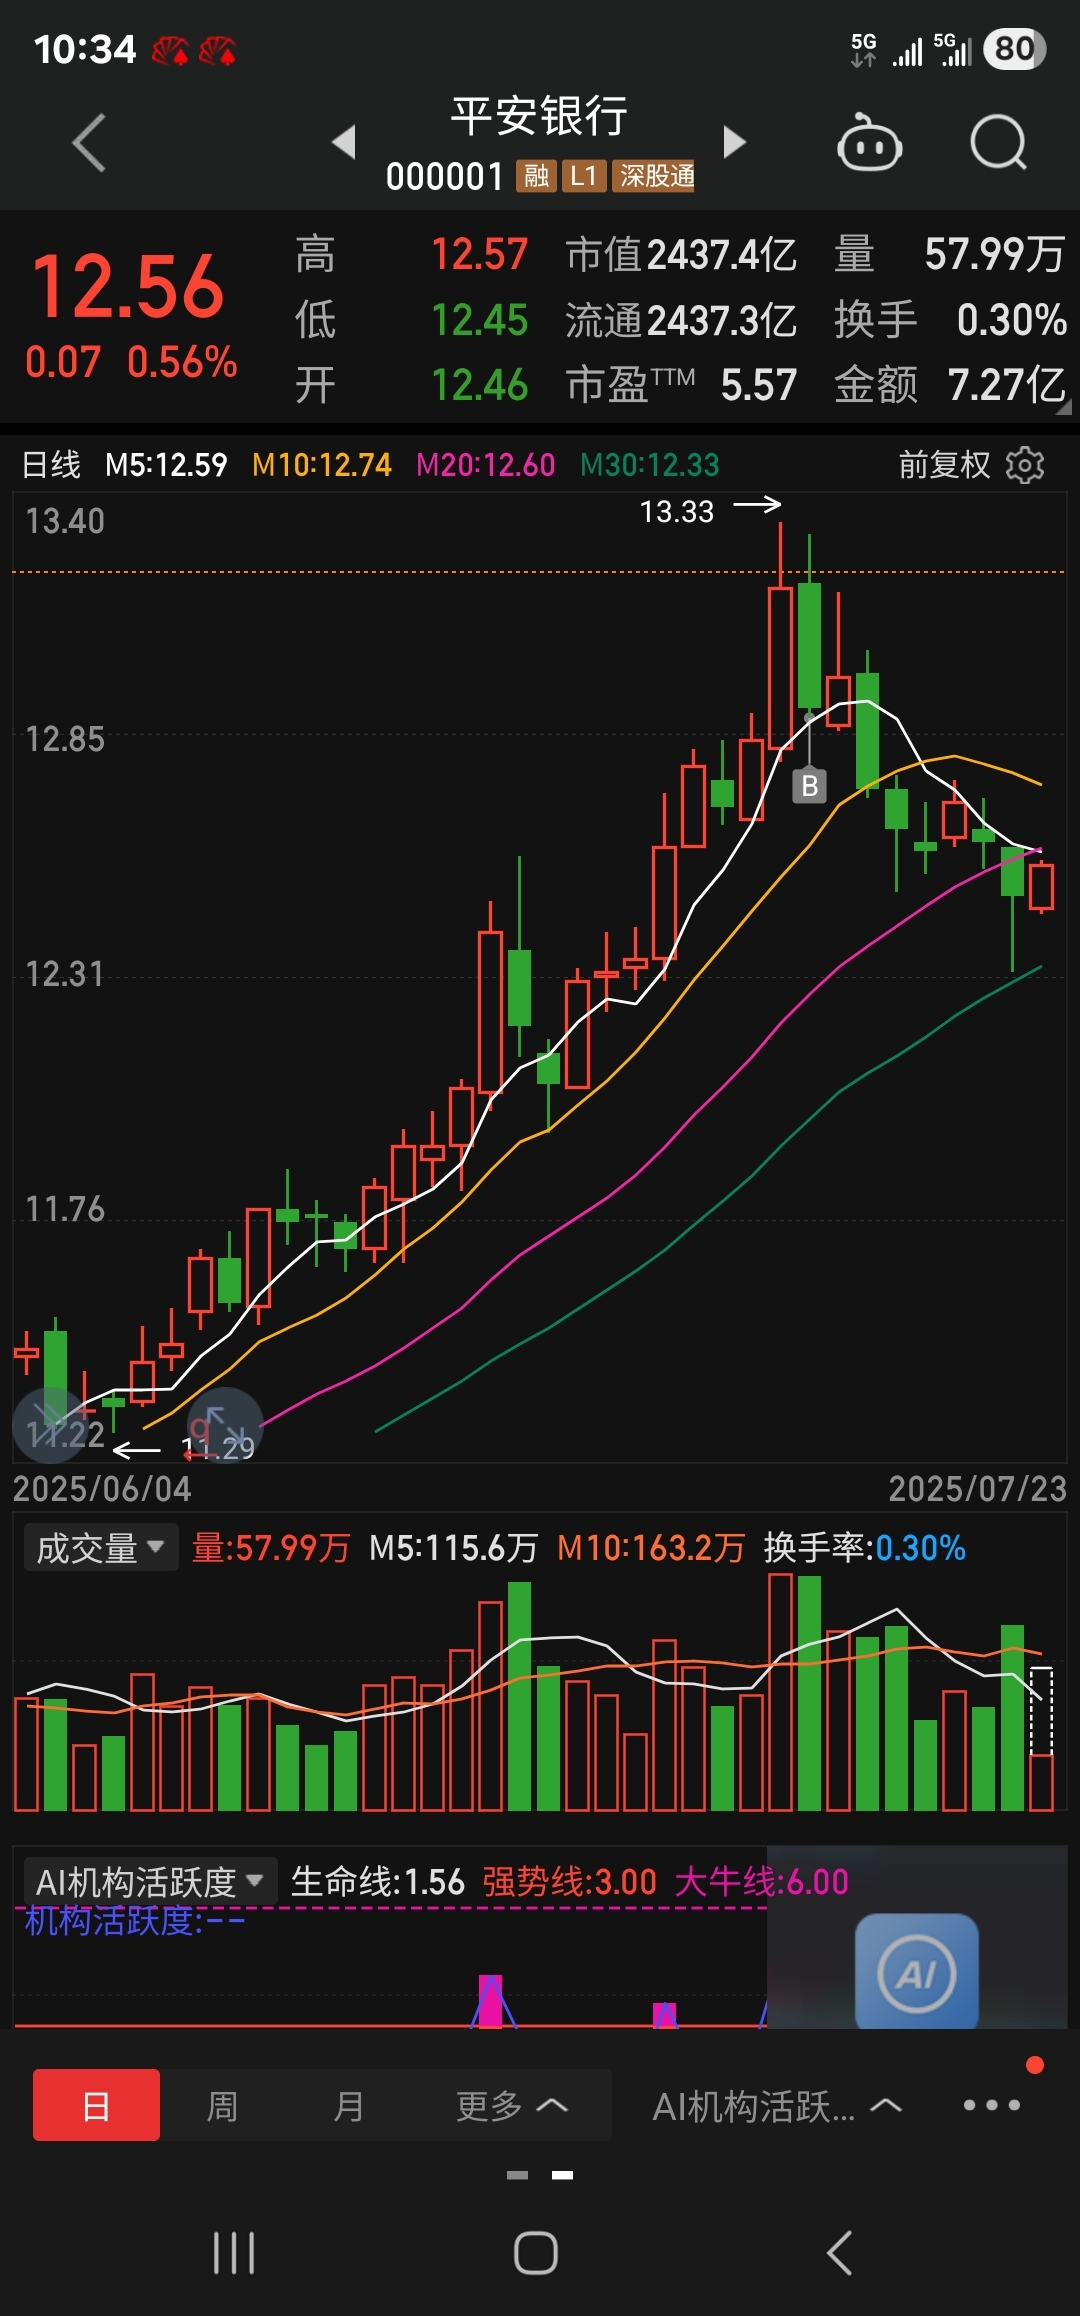The width and height of the screenshot is (1080, 2316).
Task: Open the three-dot more menu
Action: [992, 2105]
